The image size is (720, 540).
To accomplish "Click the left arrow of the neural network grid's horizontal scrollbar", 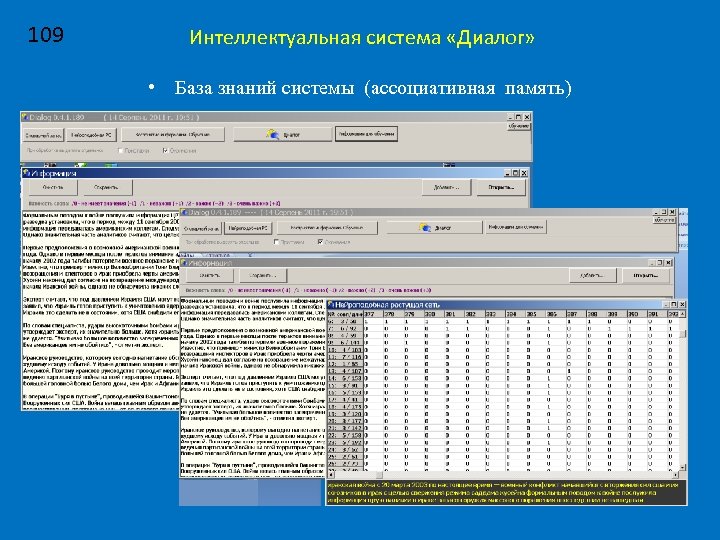I will [331, 475].
